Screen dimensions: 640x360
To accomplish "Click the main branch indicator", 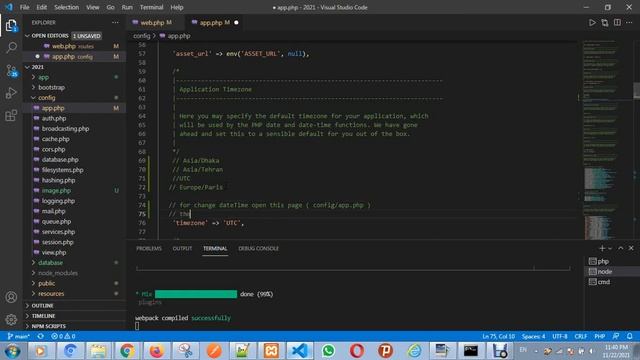I will [x=19, y=336].
